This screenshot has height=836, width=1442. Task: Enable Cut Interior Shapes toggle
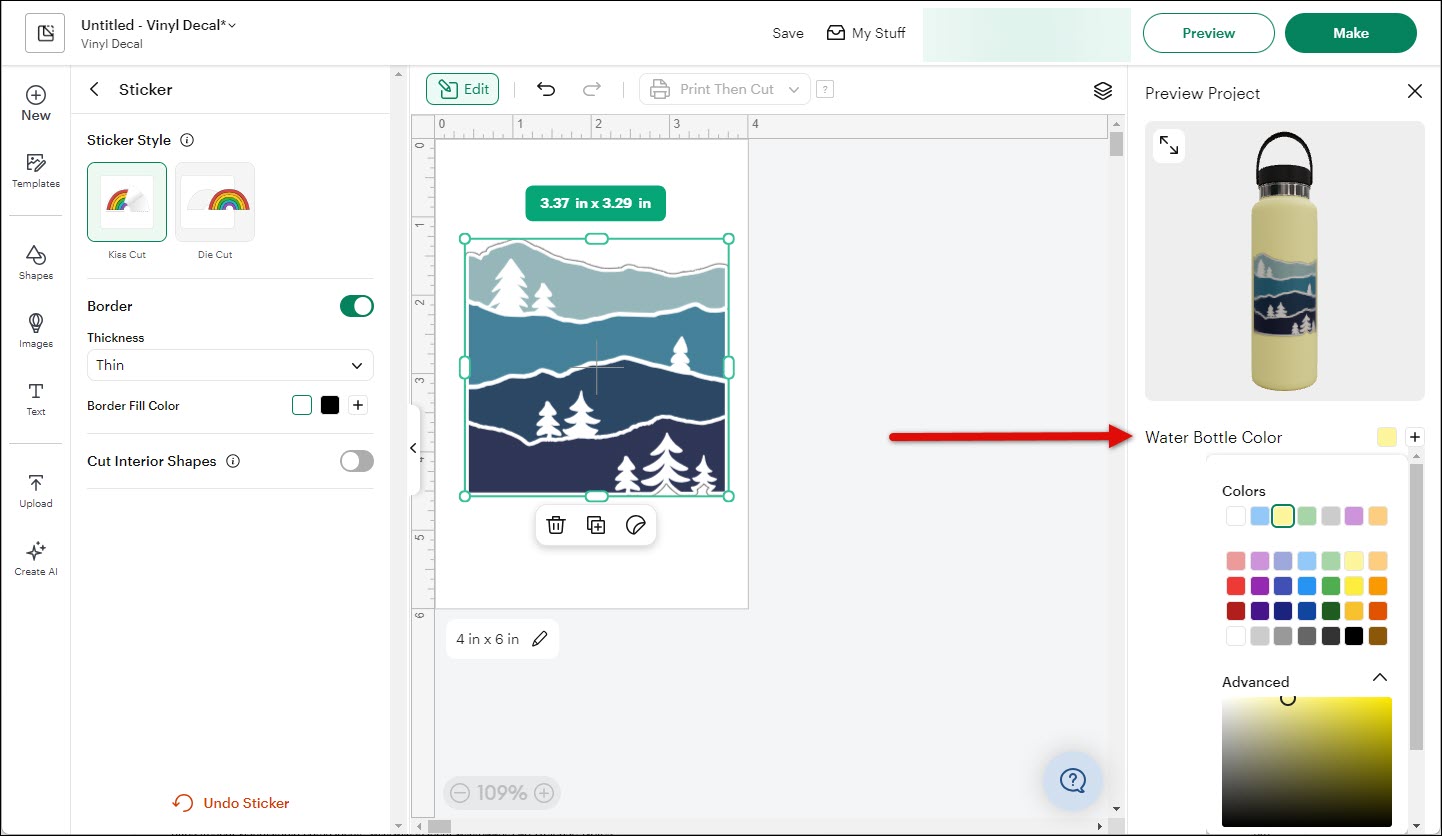click(356, 461)
